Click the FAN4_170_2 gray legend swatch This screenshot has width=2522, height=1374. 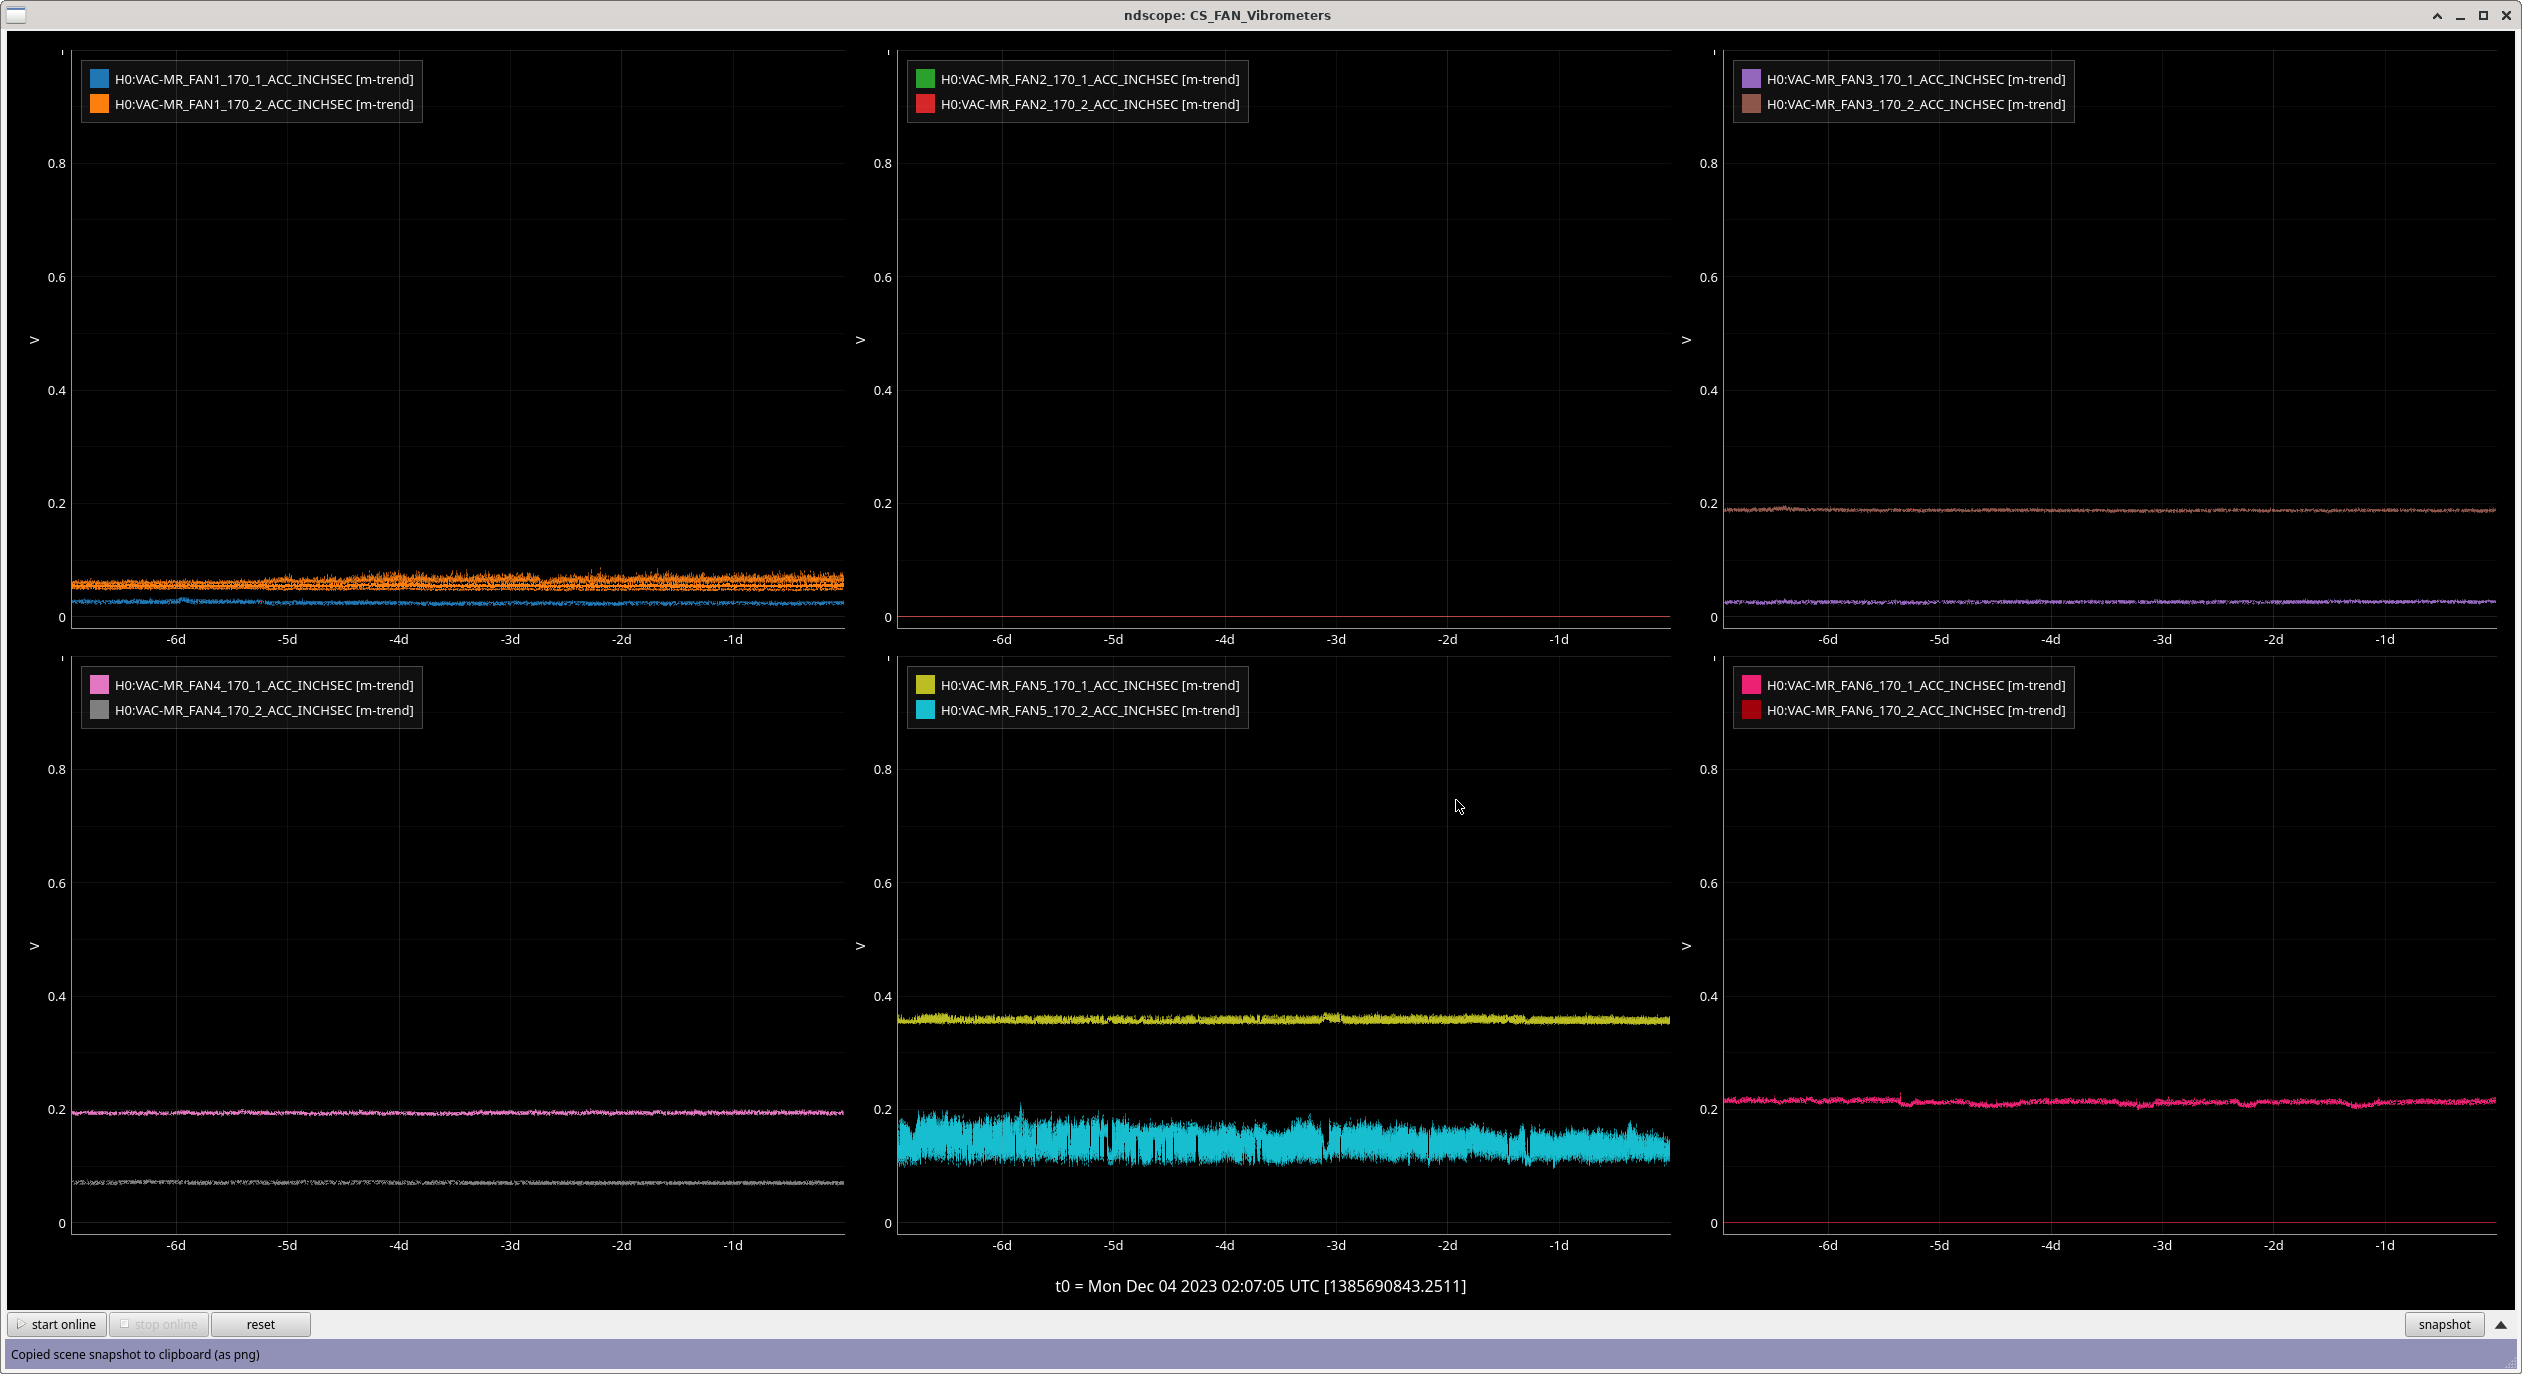99,710
